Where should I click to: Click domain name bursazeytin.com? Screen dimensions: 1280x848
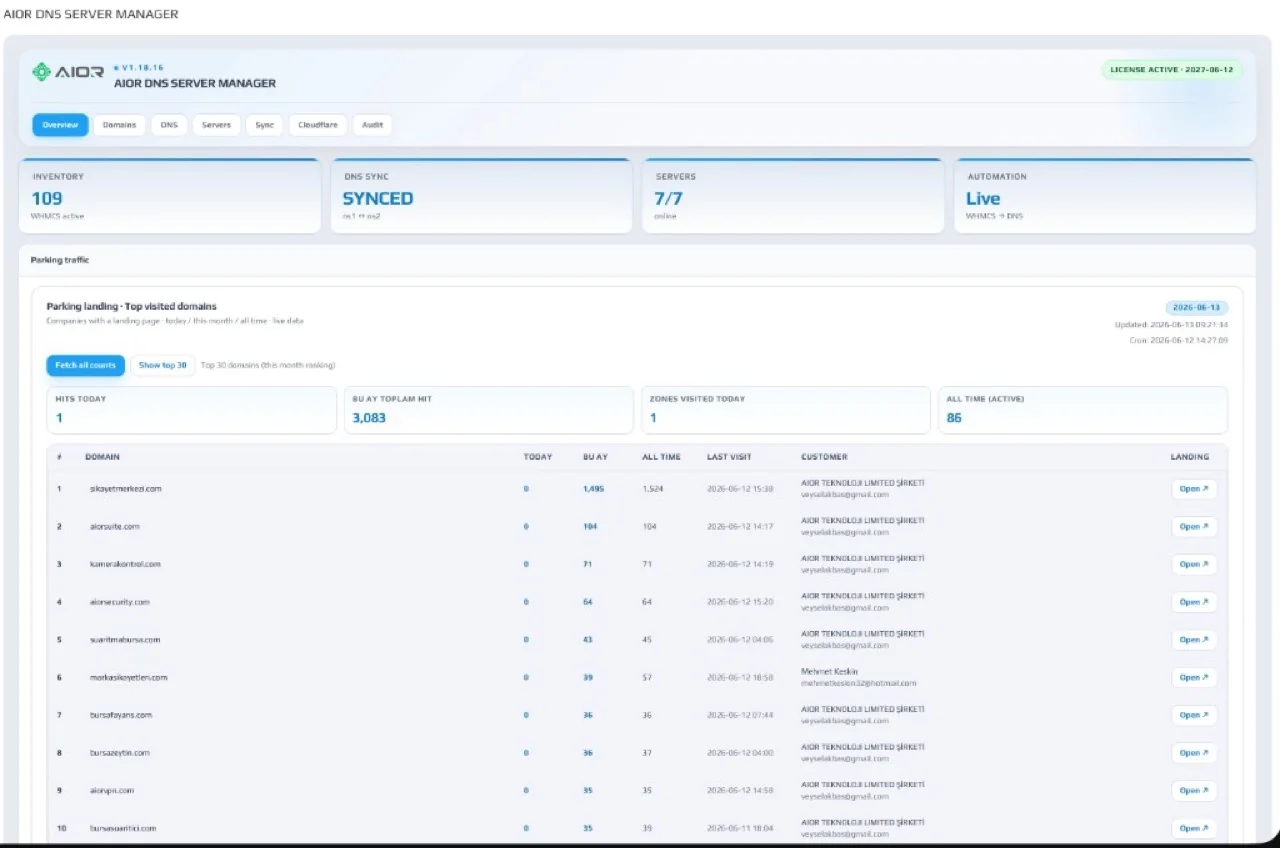[120, 753]
